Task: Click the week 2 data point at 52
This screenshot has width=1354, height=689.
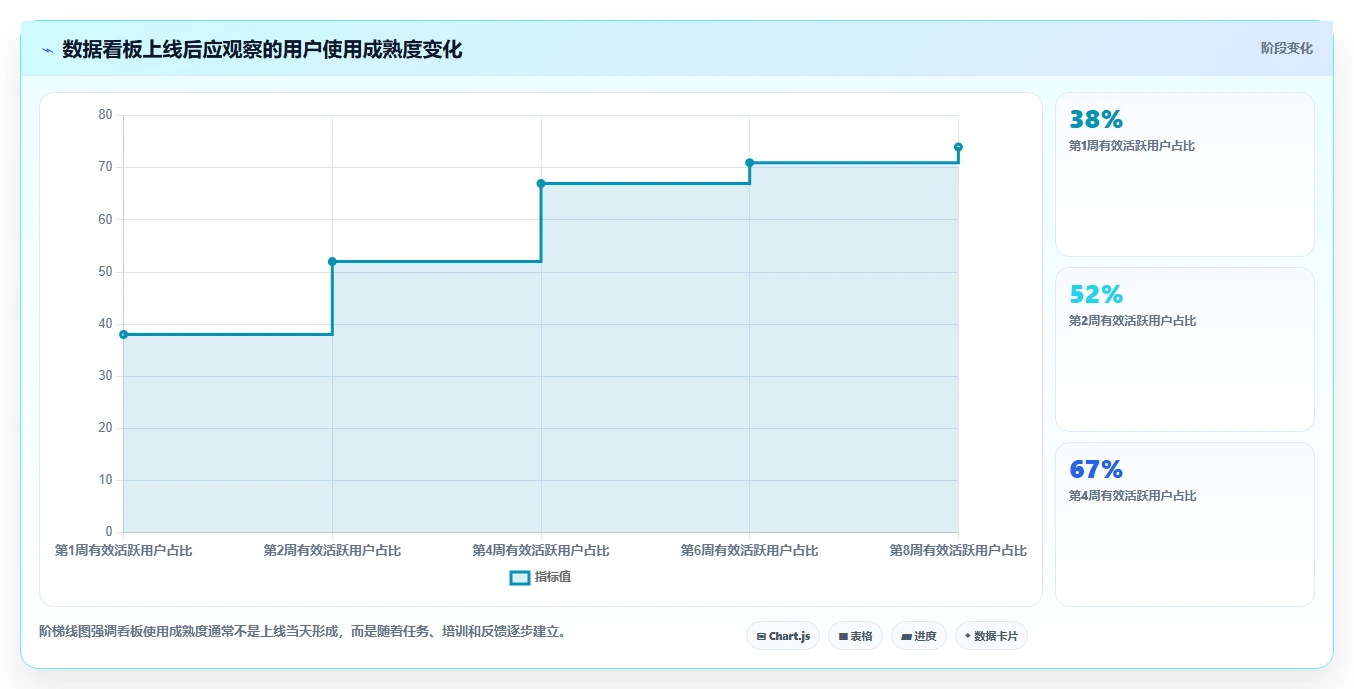Action: coord(332,262)
